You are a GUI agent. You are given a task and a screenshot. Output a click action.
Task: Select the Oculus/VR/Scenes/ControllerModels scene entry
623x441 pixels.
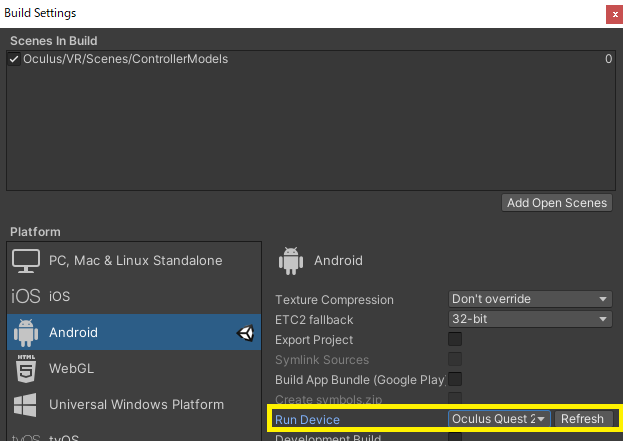(311, 59)
